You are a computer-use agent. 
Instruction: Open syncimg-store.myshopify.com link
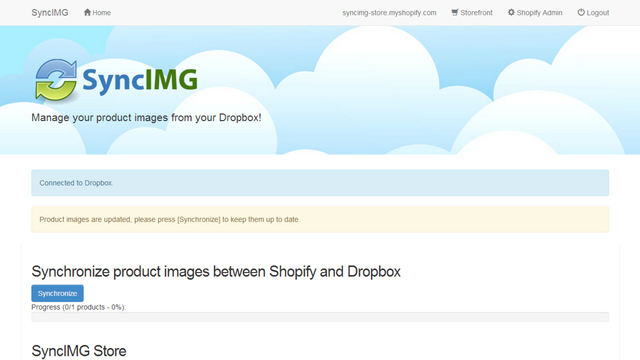click(389, 13)
